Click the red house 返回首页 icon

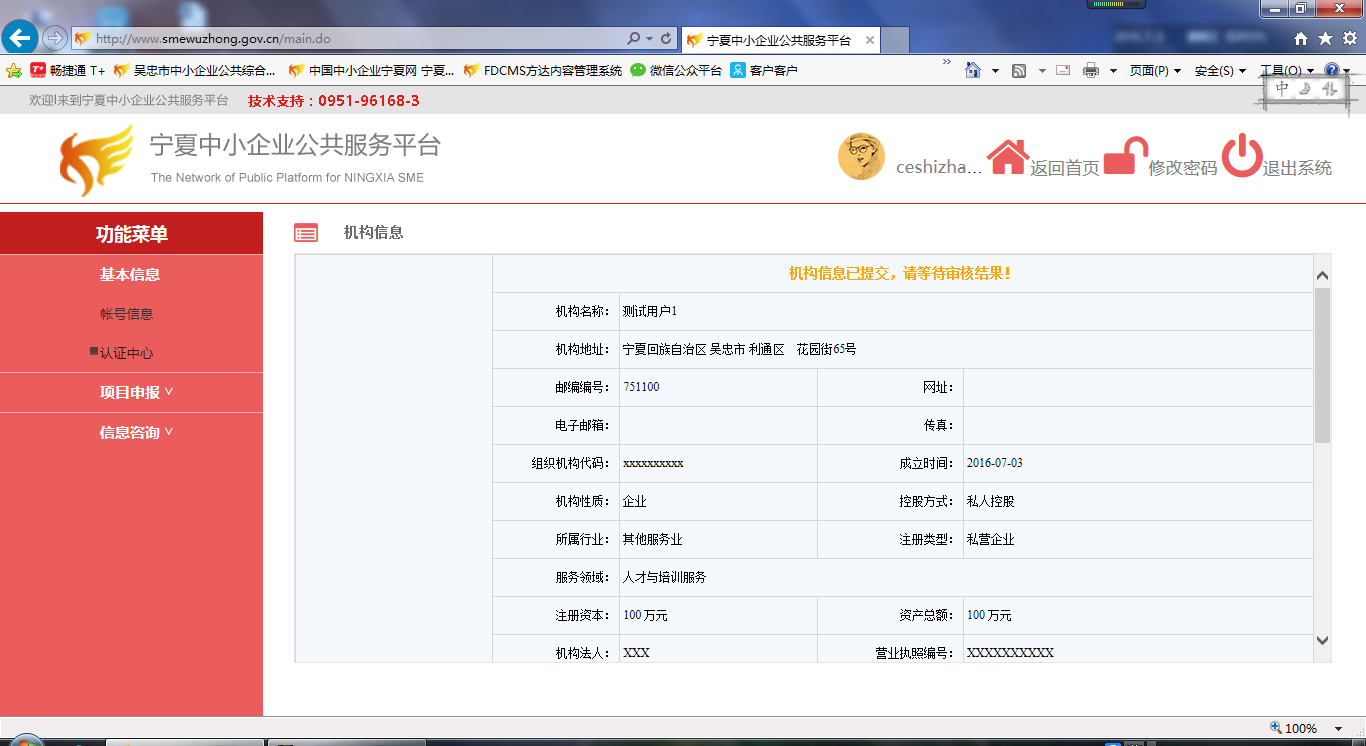click(x=1008, y=157)
